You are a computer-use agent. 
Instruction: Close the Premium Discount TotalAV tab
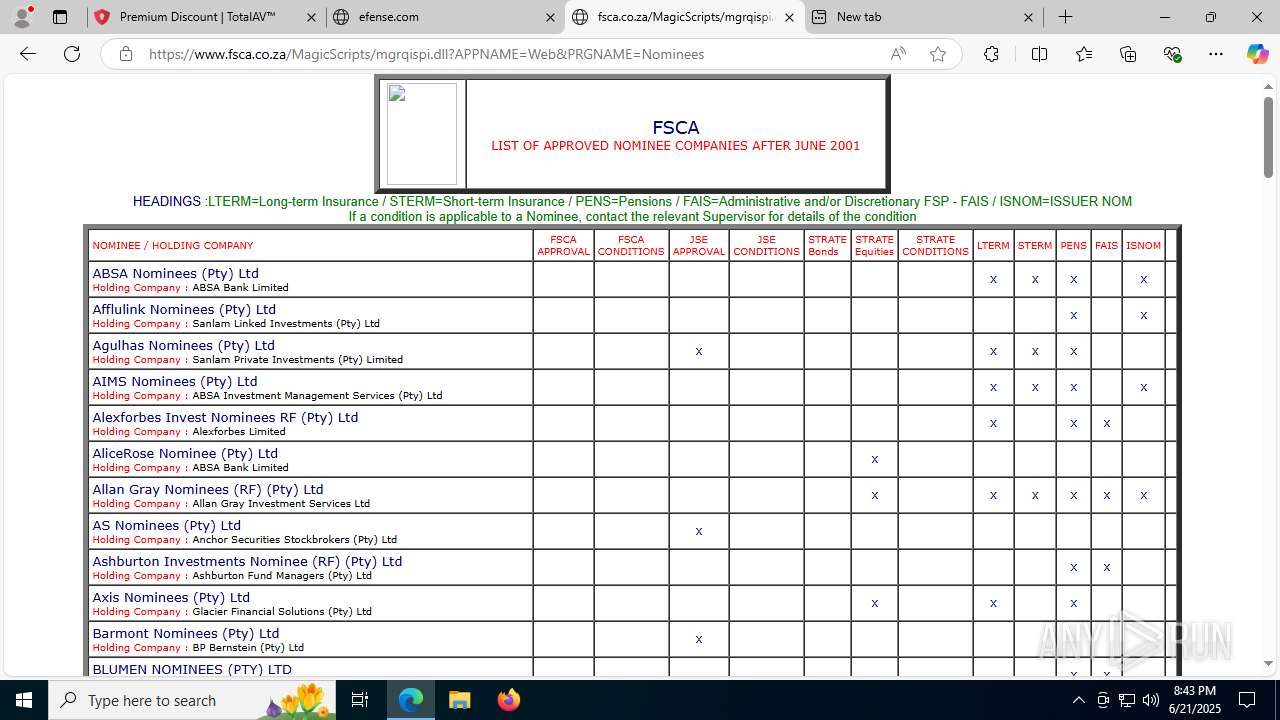click(311, 17)
